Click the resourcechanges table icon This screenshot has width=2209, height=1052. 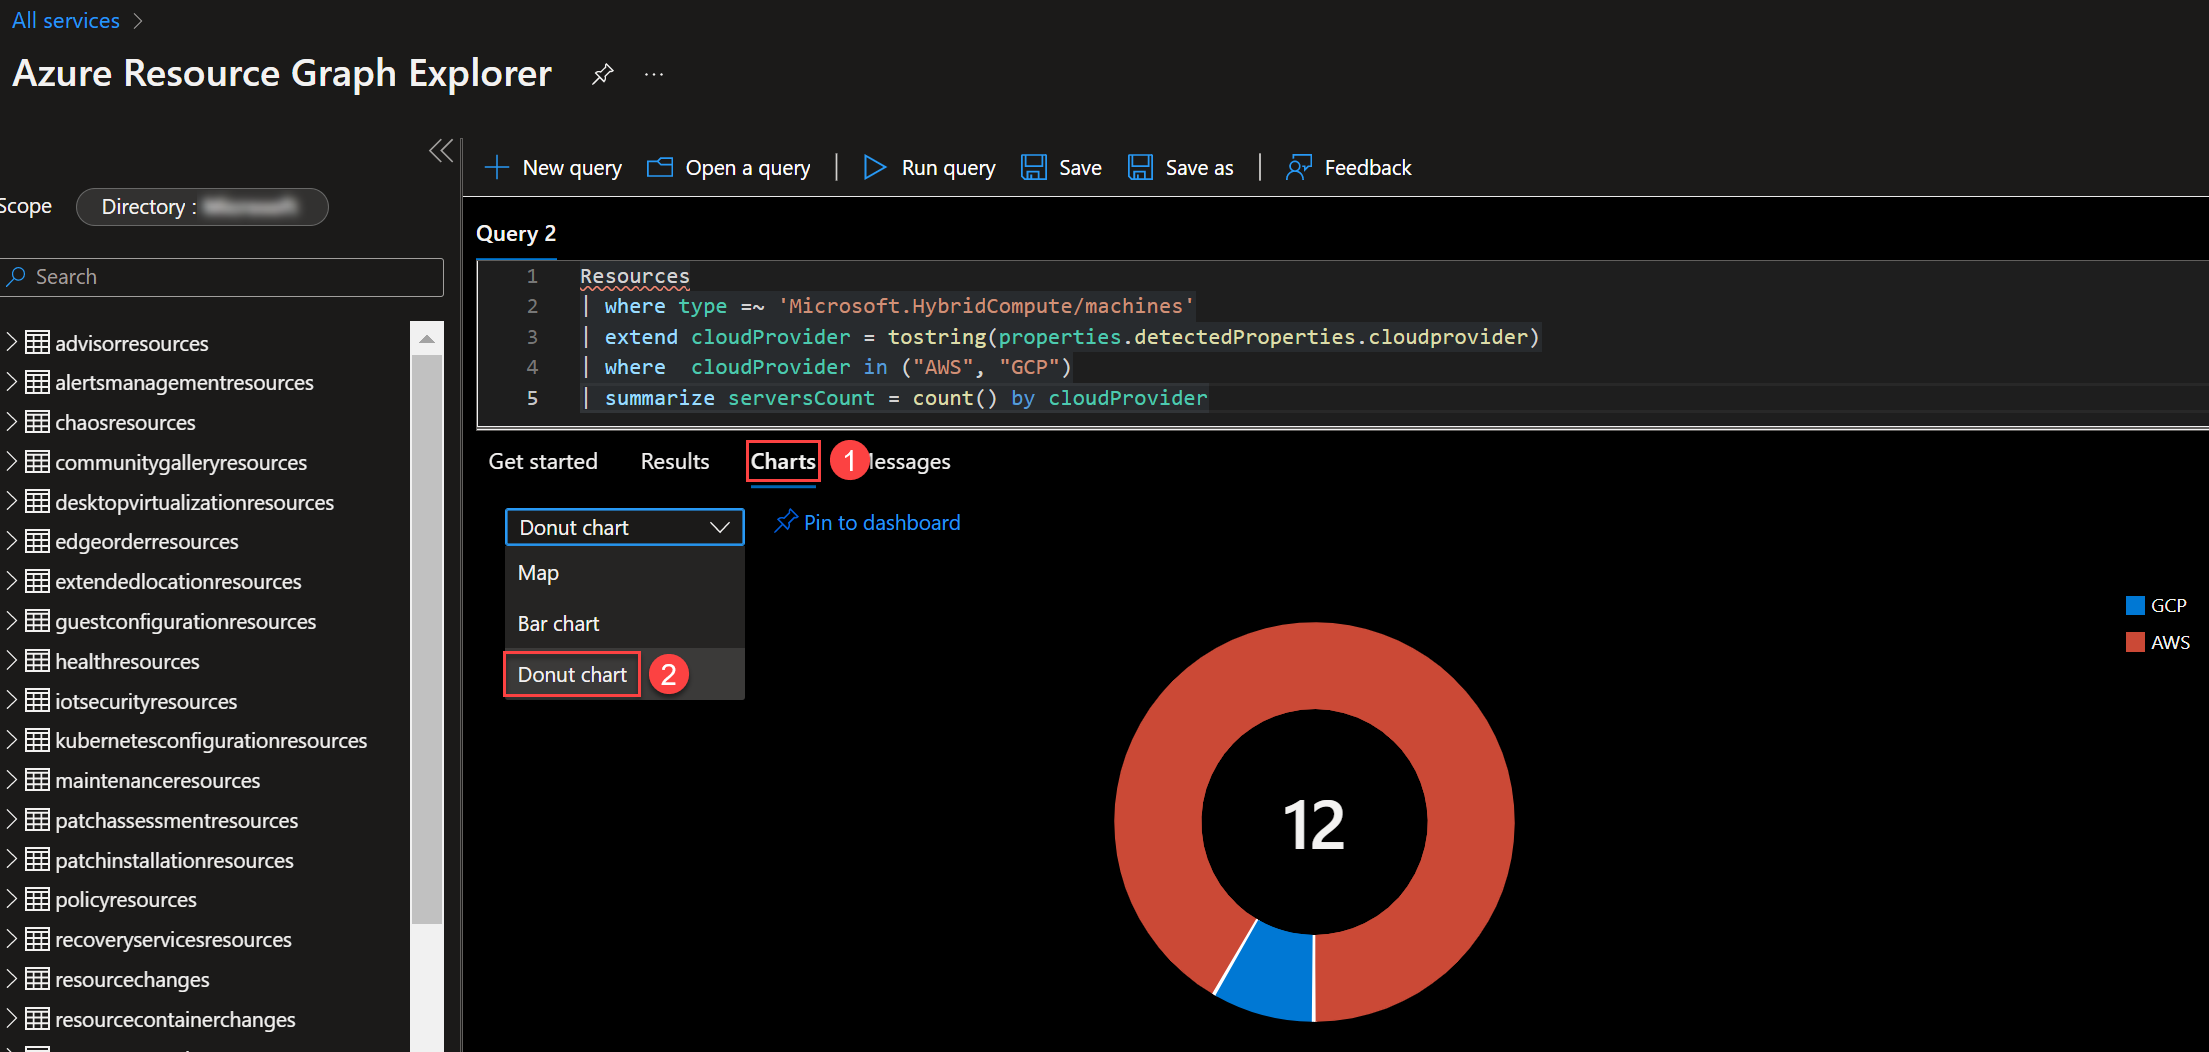click(x=37, y=979)
